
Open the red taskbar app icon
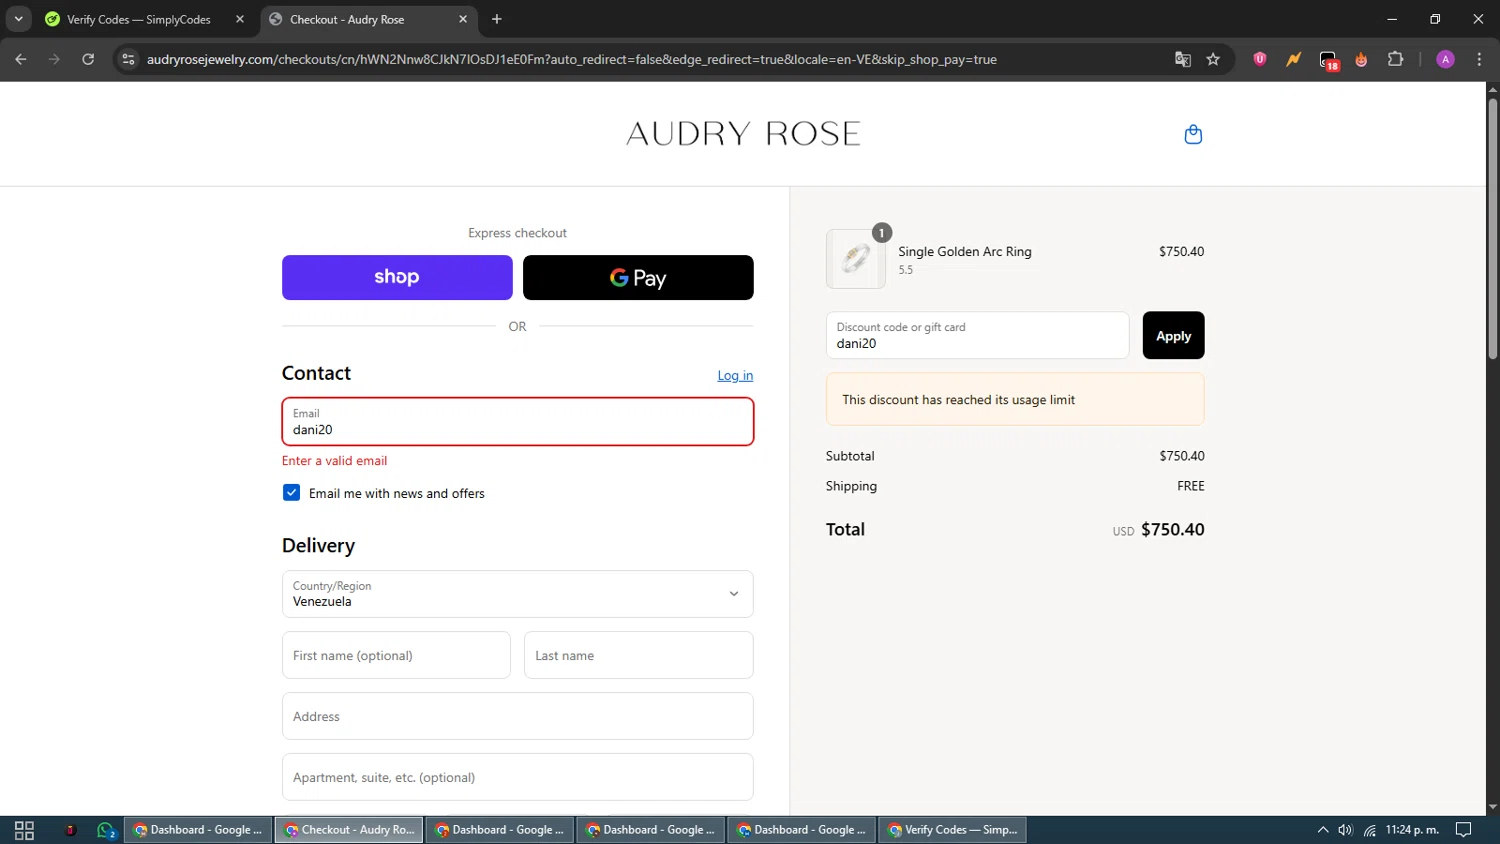70,830
